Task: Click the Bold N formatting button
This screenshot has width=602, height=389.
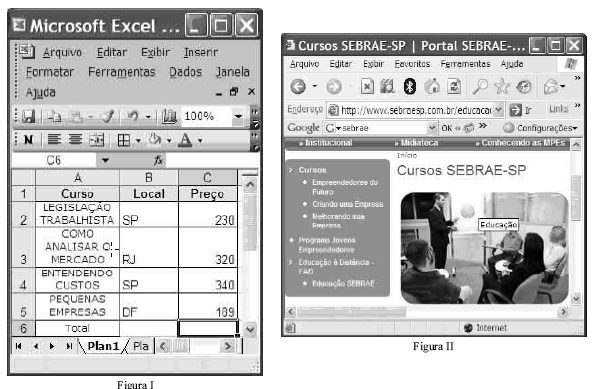Action: (28, 140)
